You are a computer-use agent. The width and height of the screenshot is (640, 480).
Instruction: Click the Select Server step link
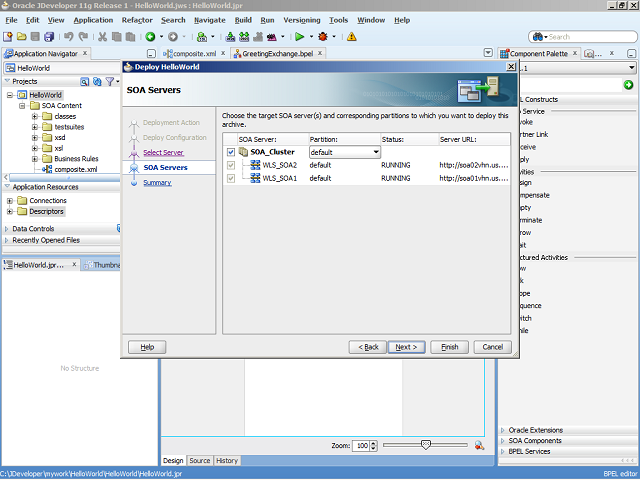(x=163, y=153)
